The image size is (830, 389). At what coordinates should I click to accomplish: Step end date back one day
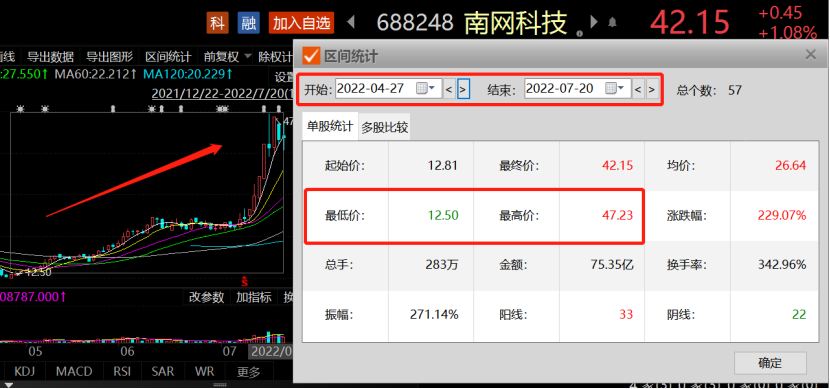pyautogui.click(x=638, y=90)
